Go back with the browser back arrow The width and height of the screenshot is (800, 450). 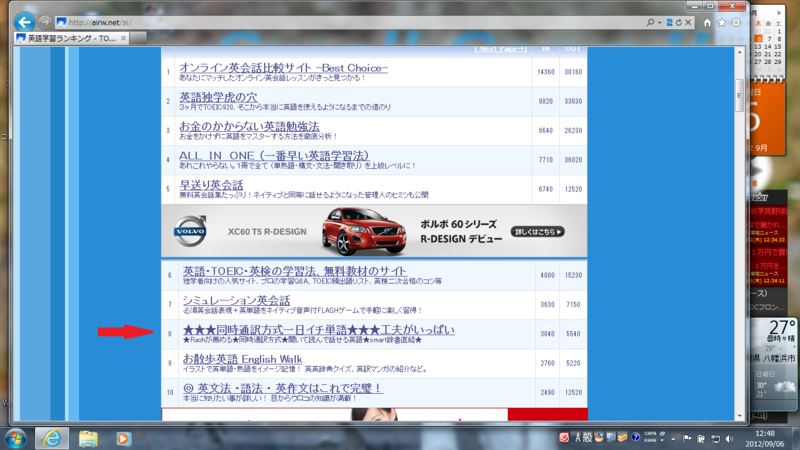tap(24, 22)
